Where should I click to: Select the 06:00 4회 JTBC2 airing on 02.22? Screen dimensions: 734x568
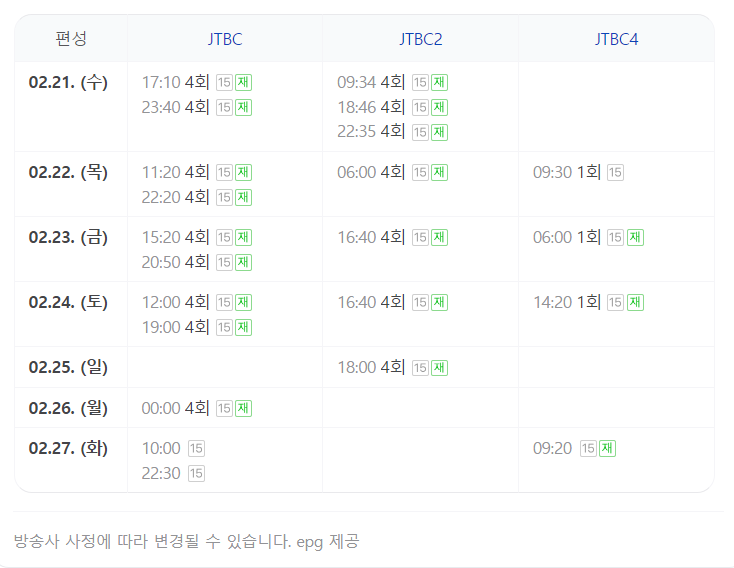coord(371,172)
